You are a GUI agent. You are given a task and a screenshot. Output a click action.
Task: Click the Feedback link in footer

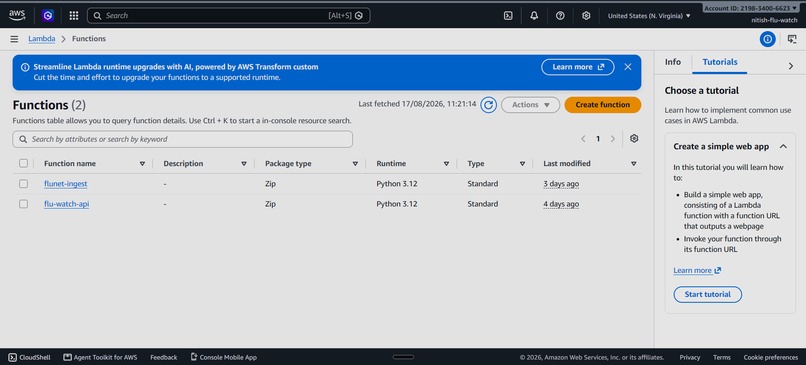[163, 357]
